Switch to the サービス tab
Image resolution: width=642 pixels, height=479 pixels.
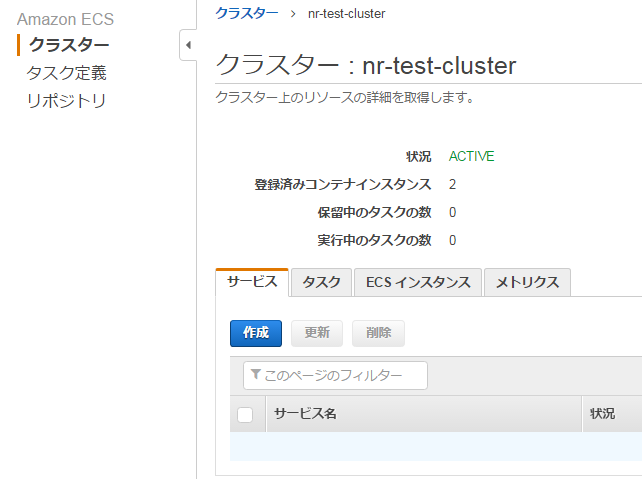pyautogui.click(x=252, y=282)
